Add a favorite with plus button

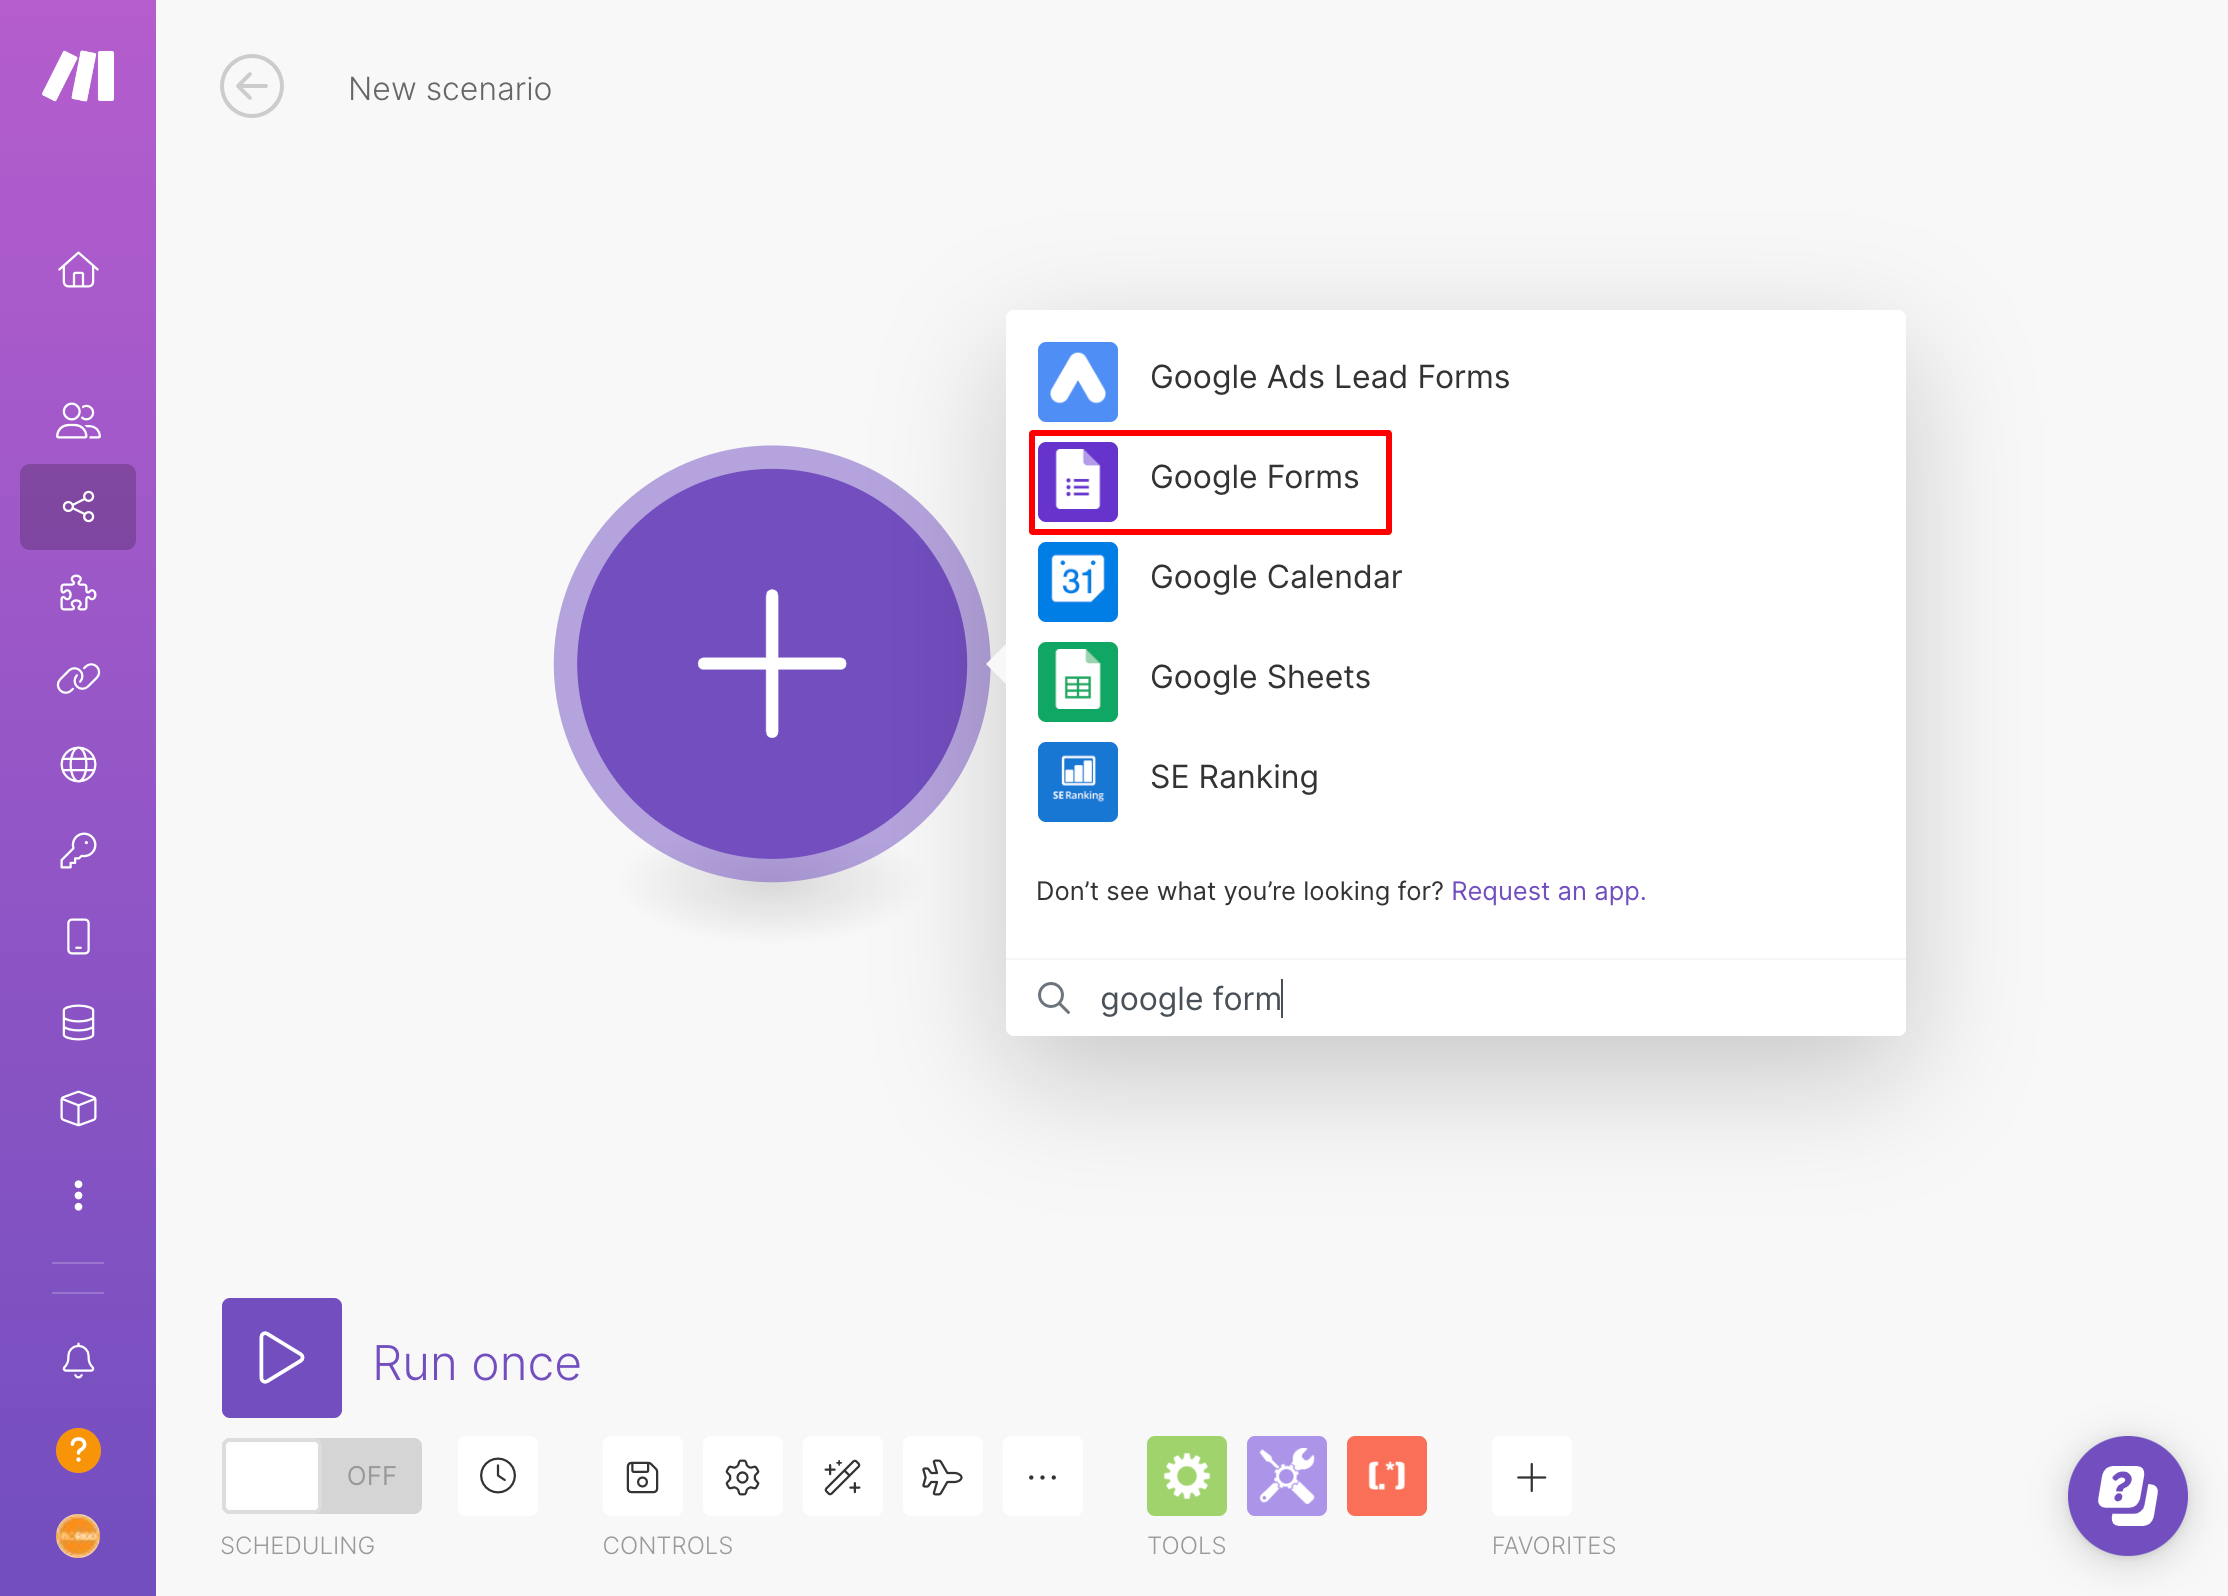pos(1532,1476)
